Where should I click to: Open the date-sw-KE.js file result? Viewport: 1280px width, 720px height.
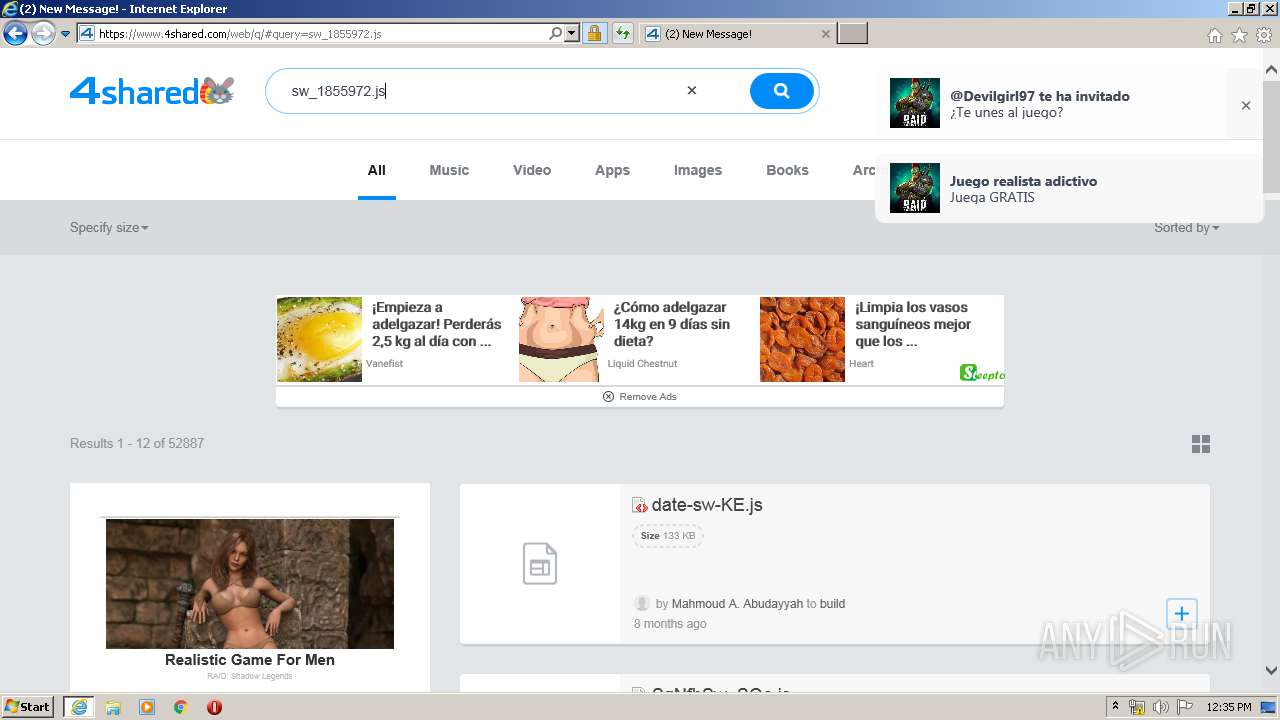click(x=707, y=505)
